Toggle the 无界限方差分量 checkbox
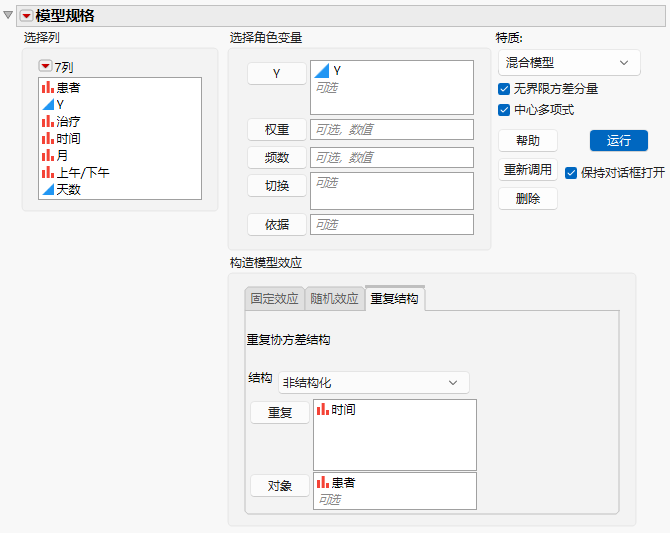This screenshot has width=670, height=533. (x=504, y=89)
